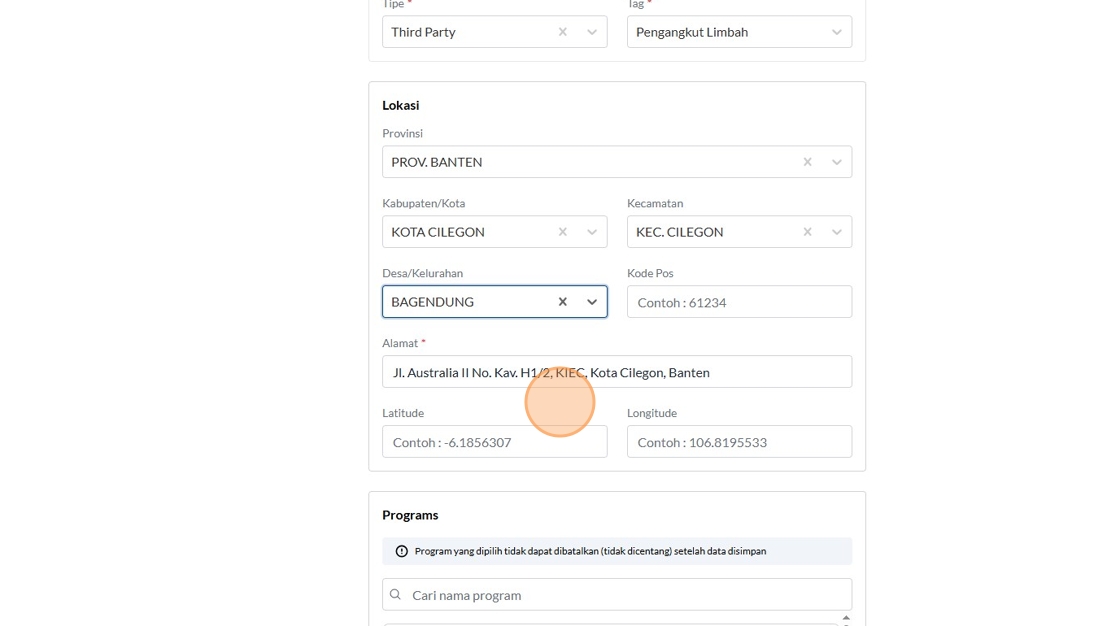Click the search magnifier icon in Programs
Image resolution: width=1120 pixels, height=626 pixels.
[396, 595]
